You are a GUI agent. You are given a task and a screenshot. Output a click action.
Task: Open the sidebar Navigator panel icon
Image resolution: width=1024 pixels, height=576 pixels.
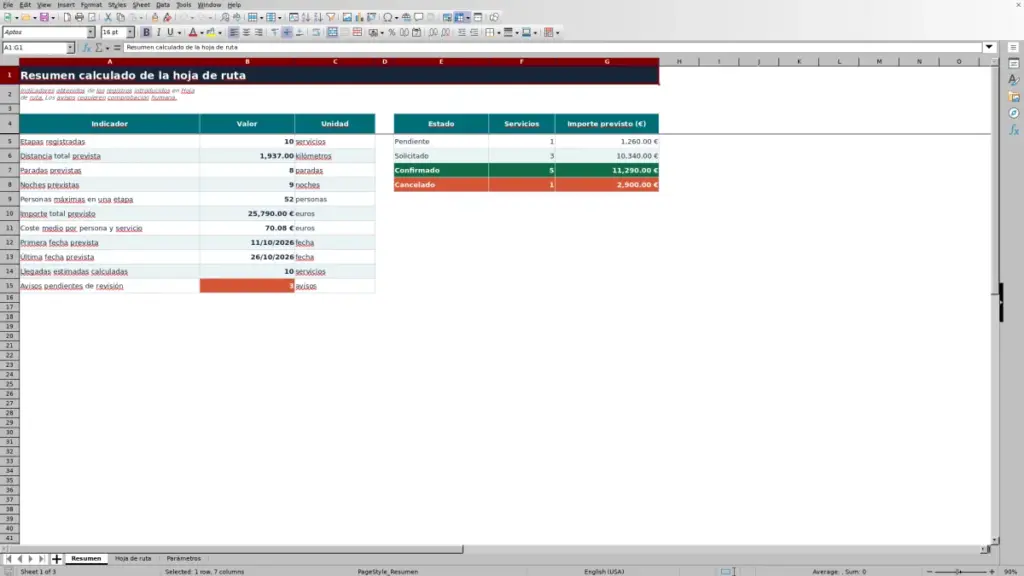[x=1014, y=114]
